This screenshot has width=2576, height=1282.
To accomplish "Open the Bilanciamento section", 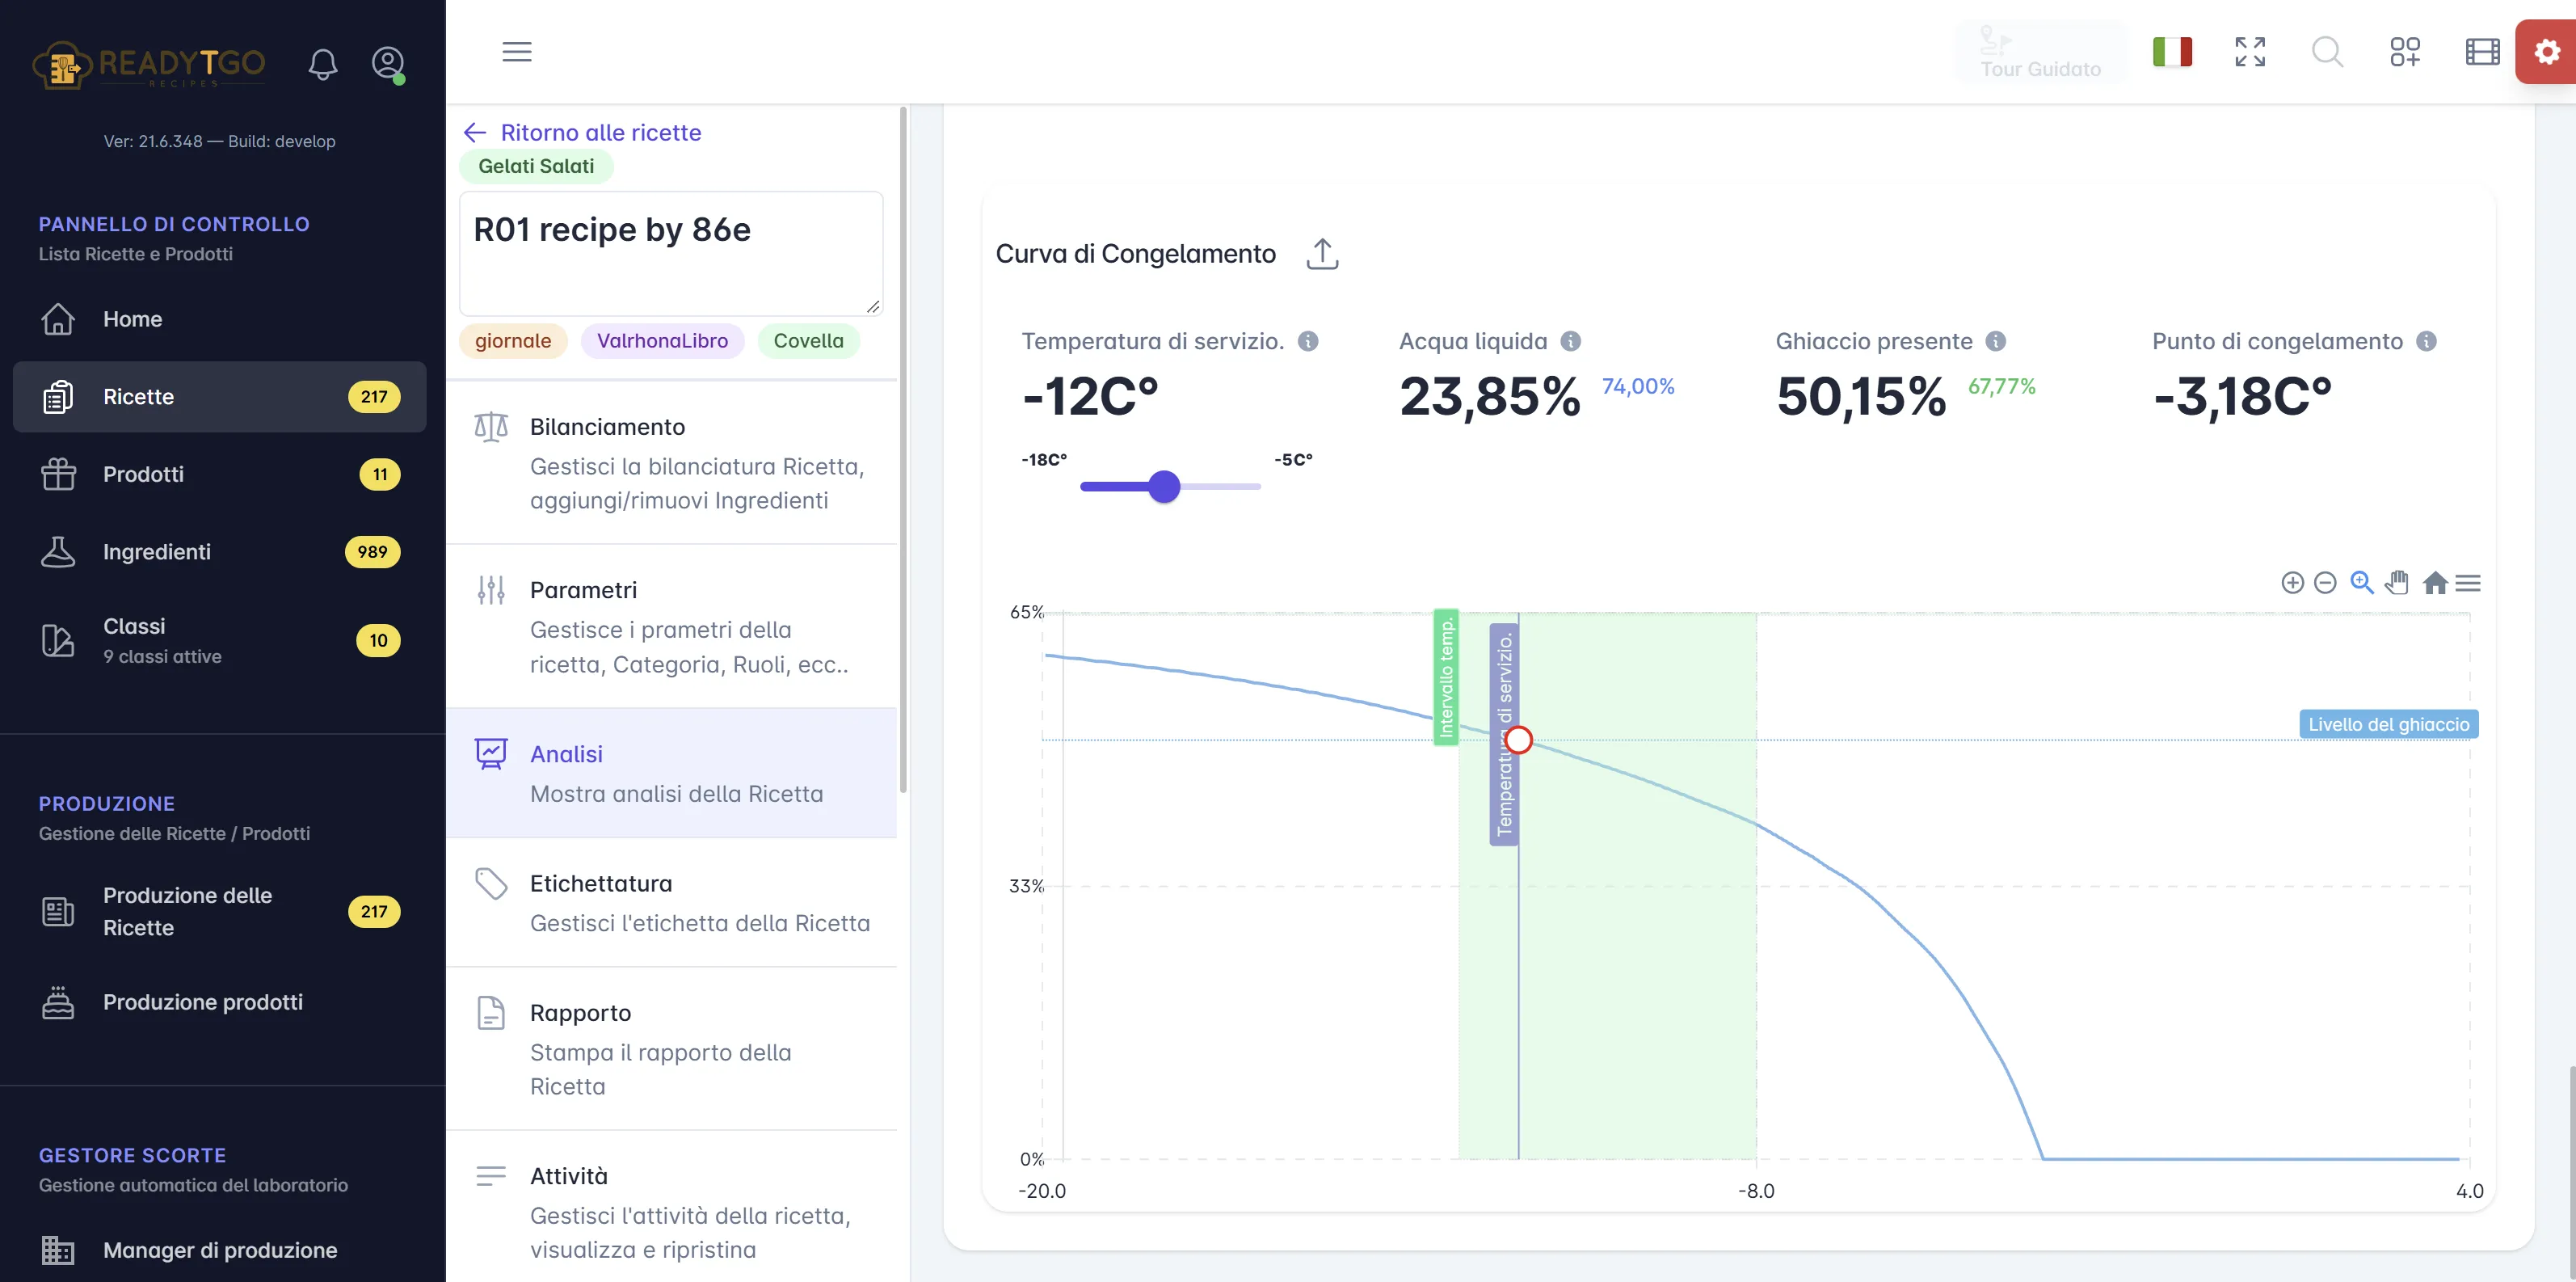I will [x=672, y=462].
